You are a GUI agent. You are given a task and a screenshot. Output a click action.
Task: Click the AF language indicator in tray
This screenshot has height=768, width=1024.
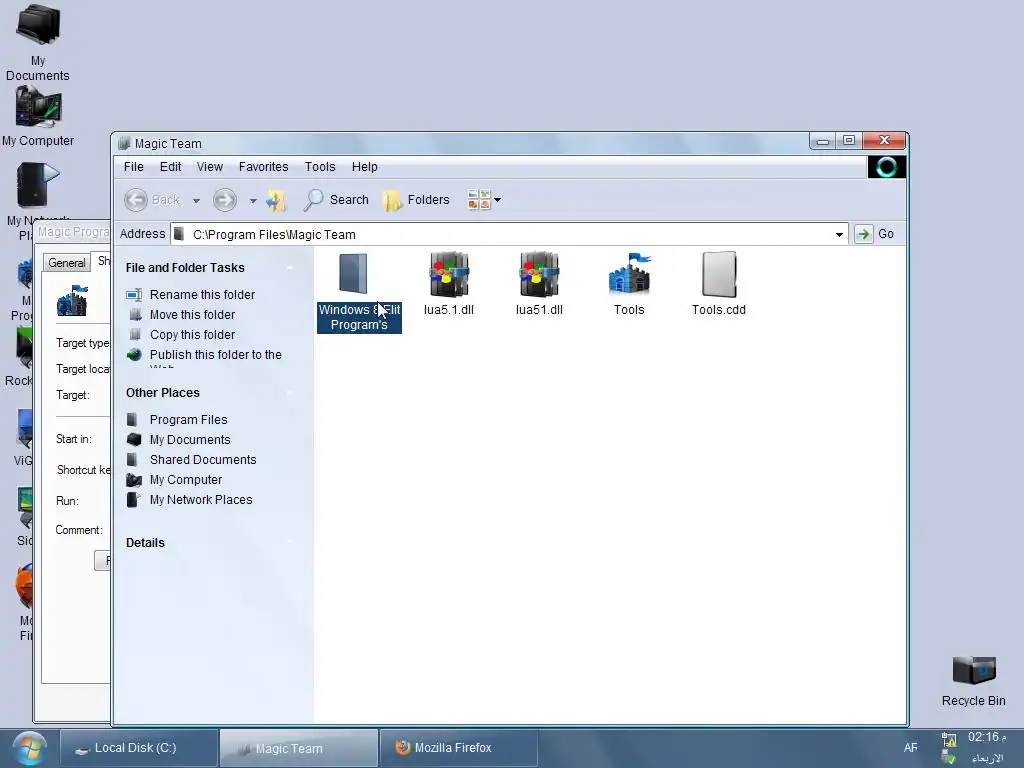pyautogui.click(x=910, y=748)
